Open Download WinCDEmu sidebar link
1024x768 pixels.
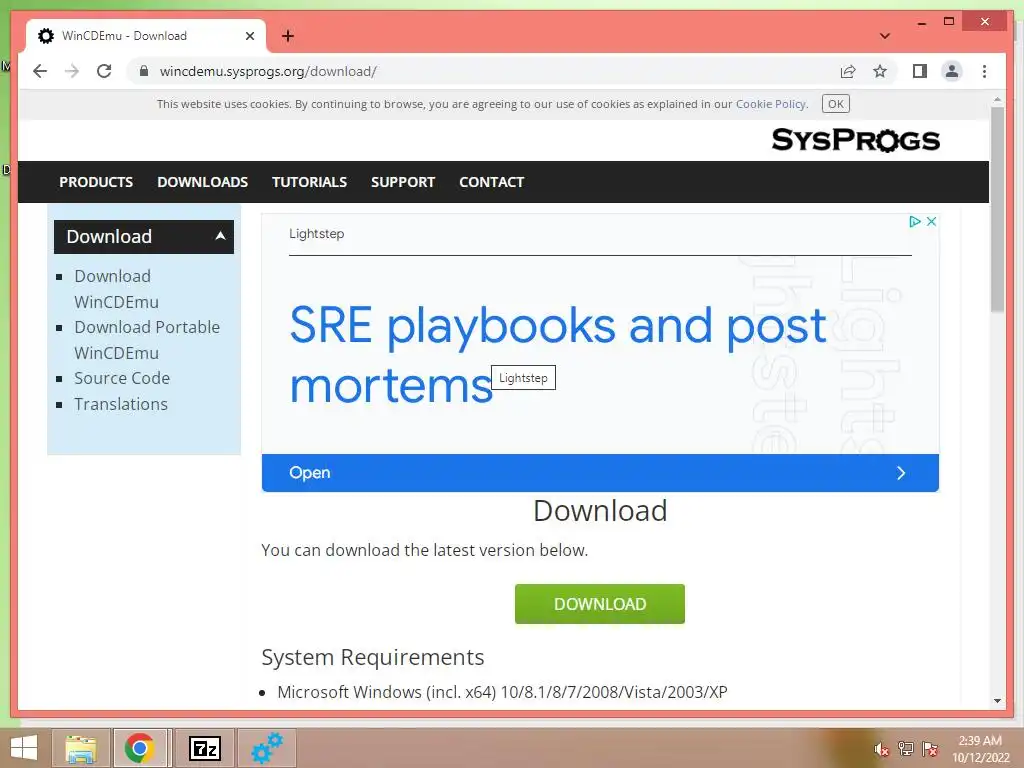click(116, 289)
